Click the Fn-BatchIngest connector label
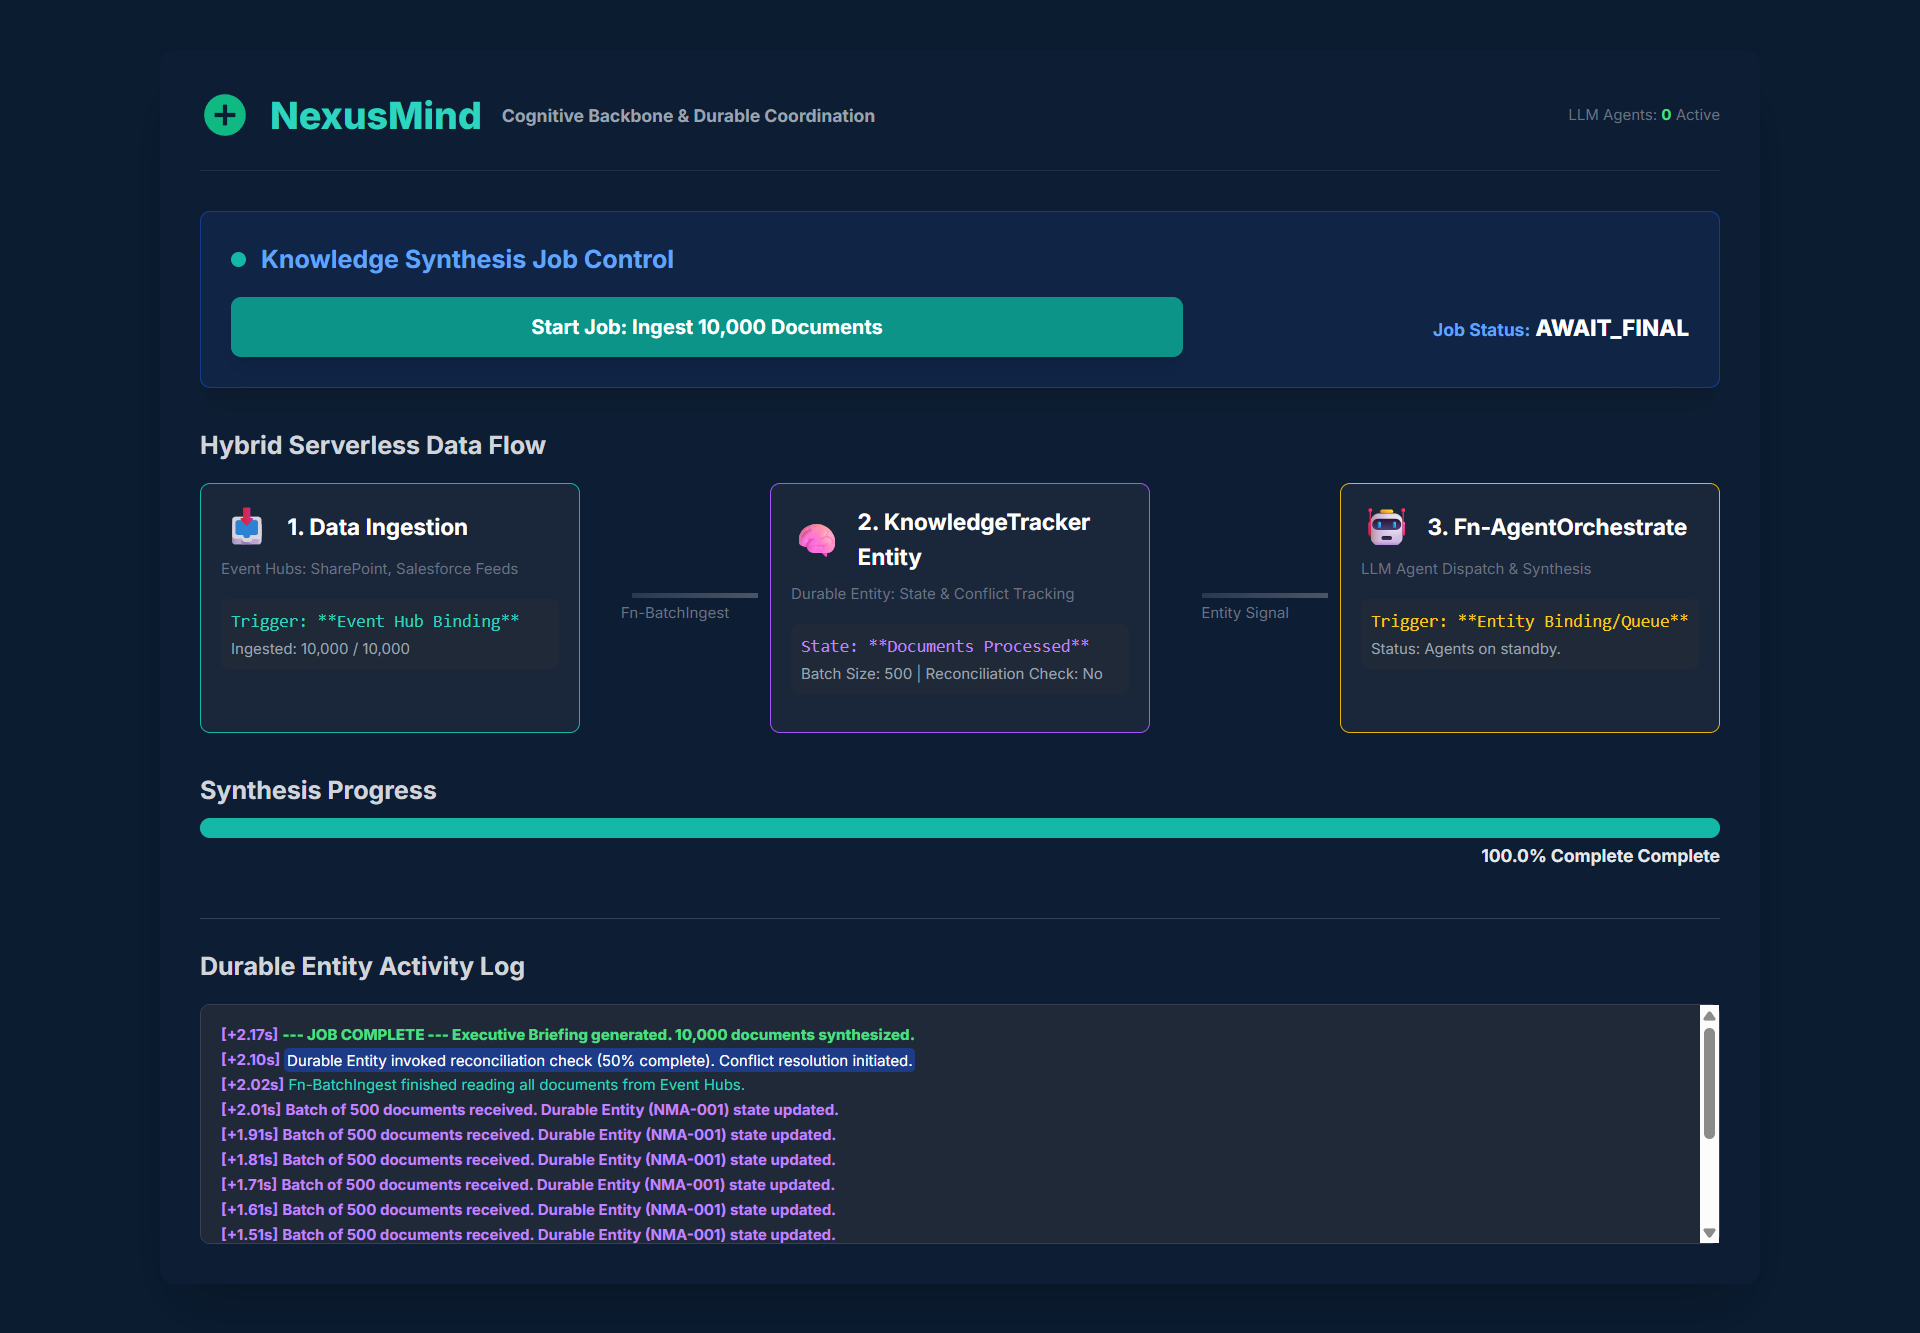 tap(674, 613)
